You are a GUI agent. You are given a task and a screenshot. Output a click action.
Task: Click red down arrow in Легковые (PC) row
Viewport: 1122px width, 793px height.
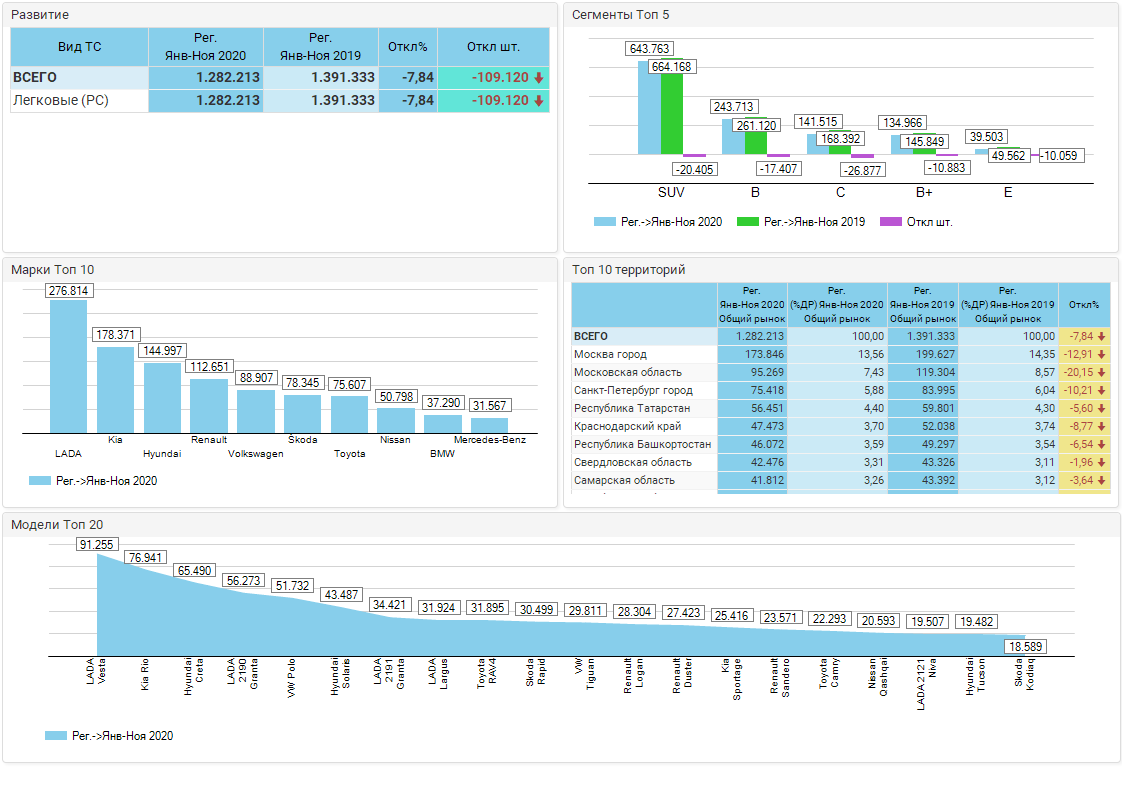(x=538, y=101)
